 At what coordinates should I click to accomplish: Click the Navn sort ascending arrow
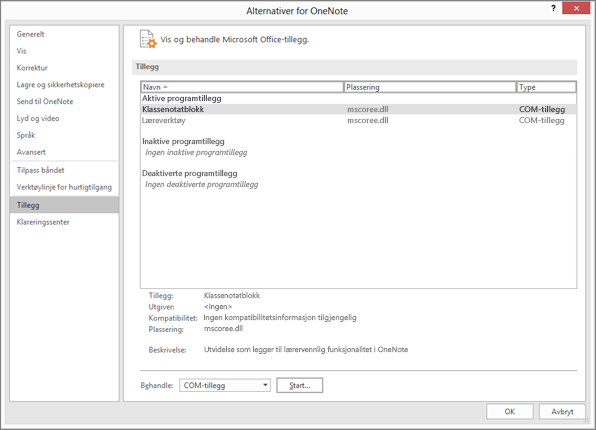[165, 87]
